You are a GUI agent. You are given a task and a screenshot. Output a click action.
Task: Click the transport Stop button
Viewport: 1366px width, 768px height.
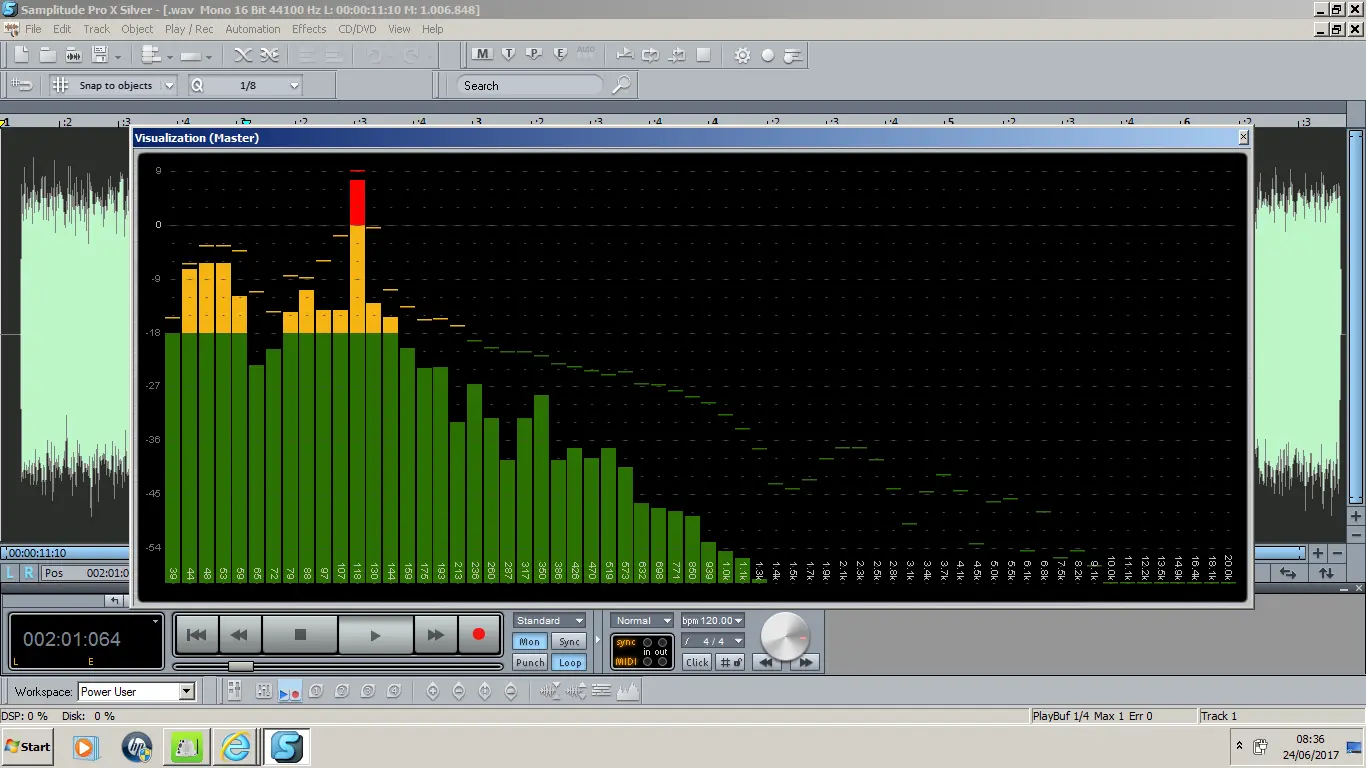coord(300,635)
